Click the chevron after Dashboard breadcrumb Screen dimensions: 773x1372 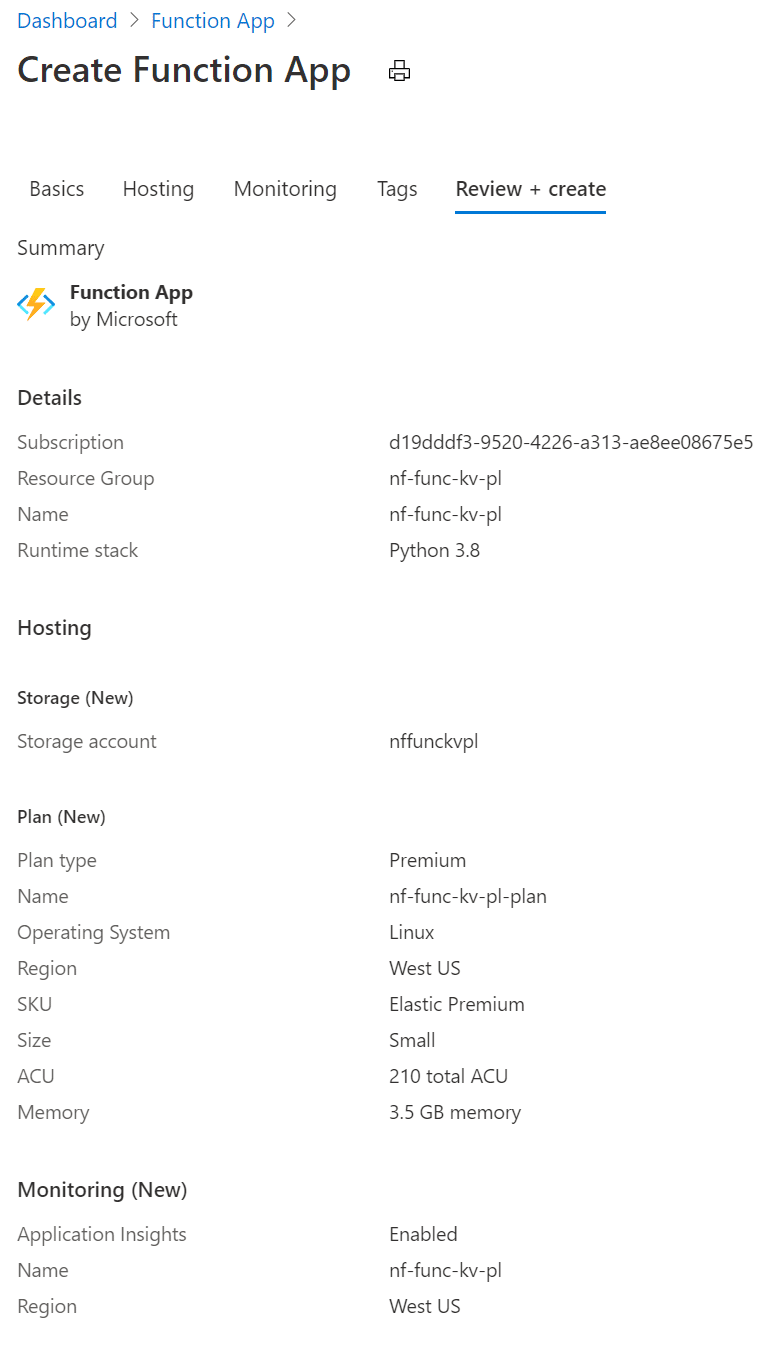tap(133, 20)
